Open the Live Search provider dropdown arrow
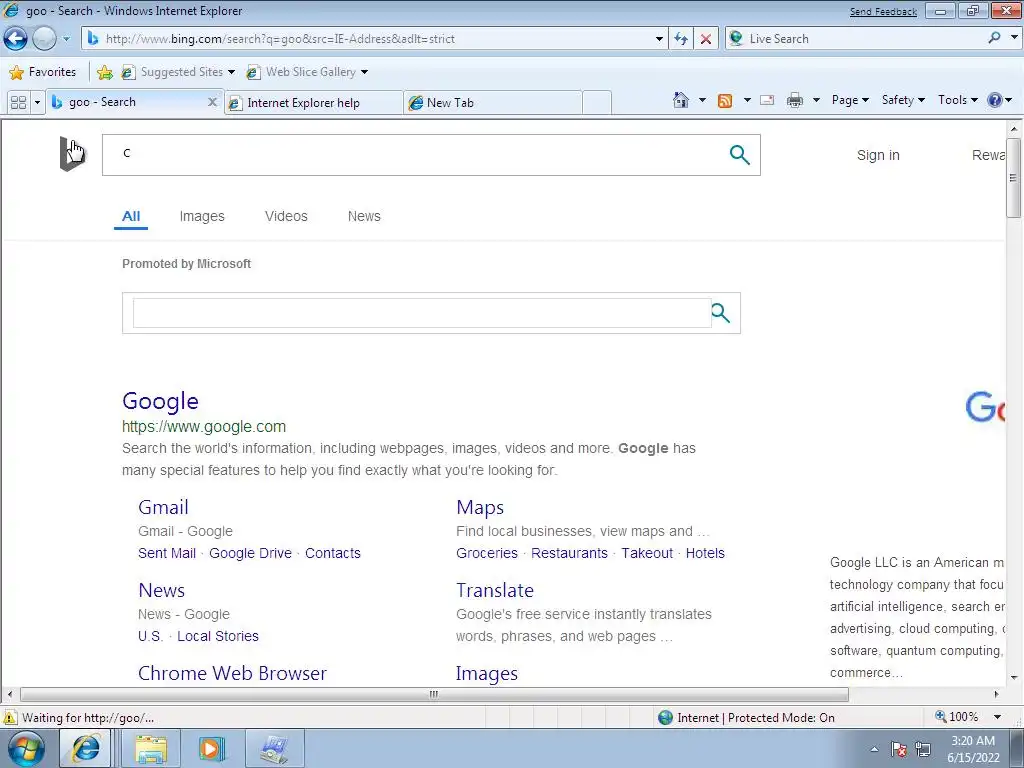The image size is (1024, 768). pos(1014,38)
